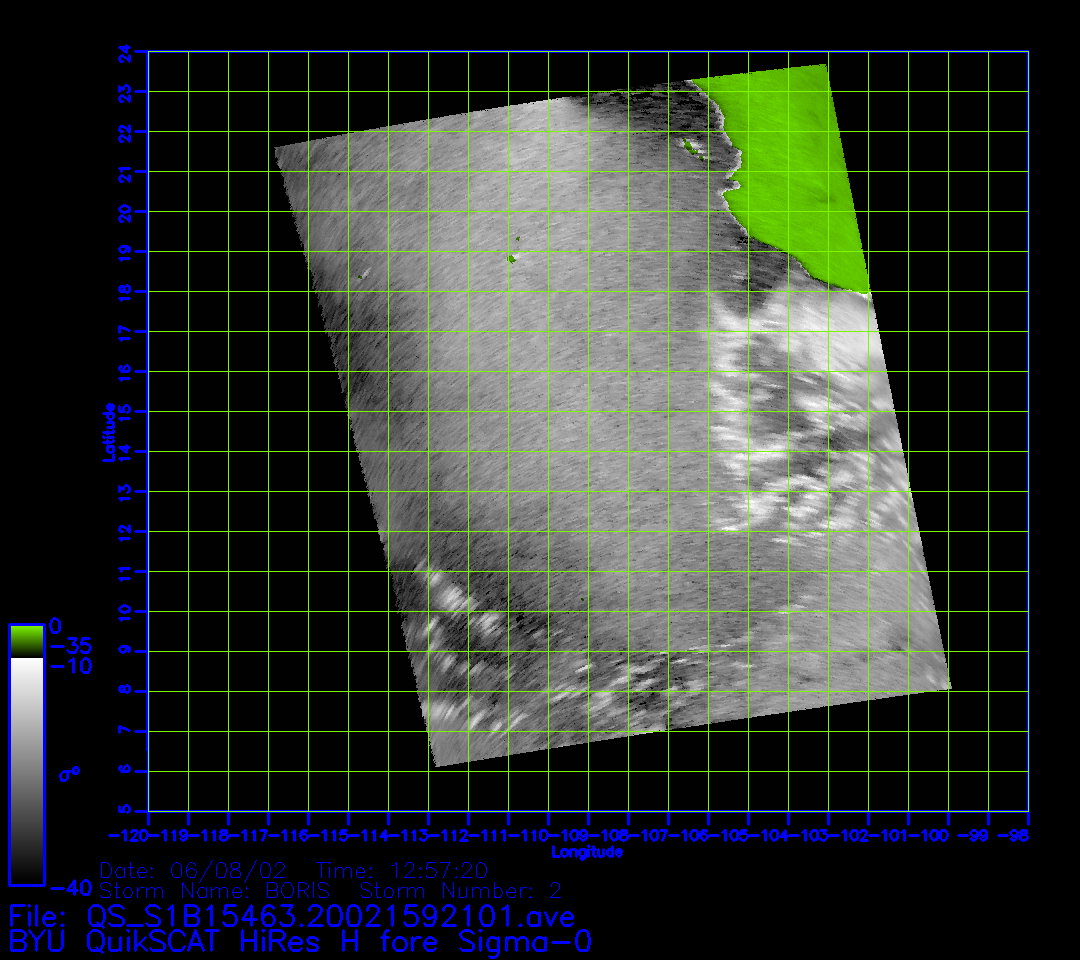
Task: Click the sigma-0 symbol beside the color bar
Action: 70,773
